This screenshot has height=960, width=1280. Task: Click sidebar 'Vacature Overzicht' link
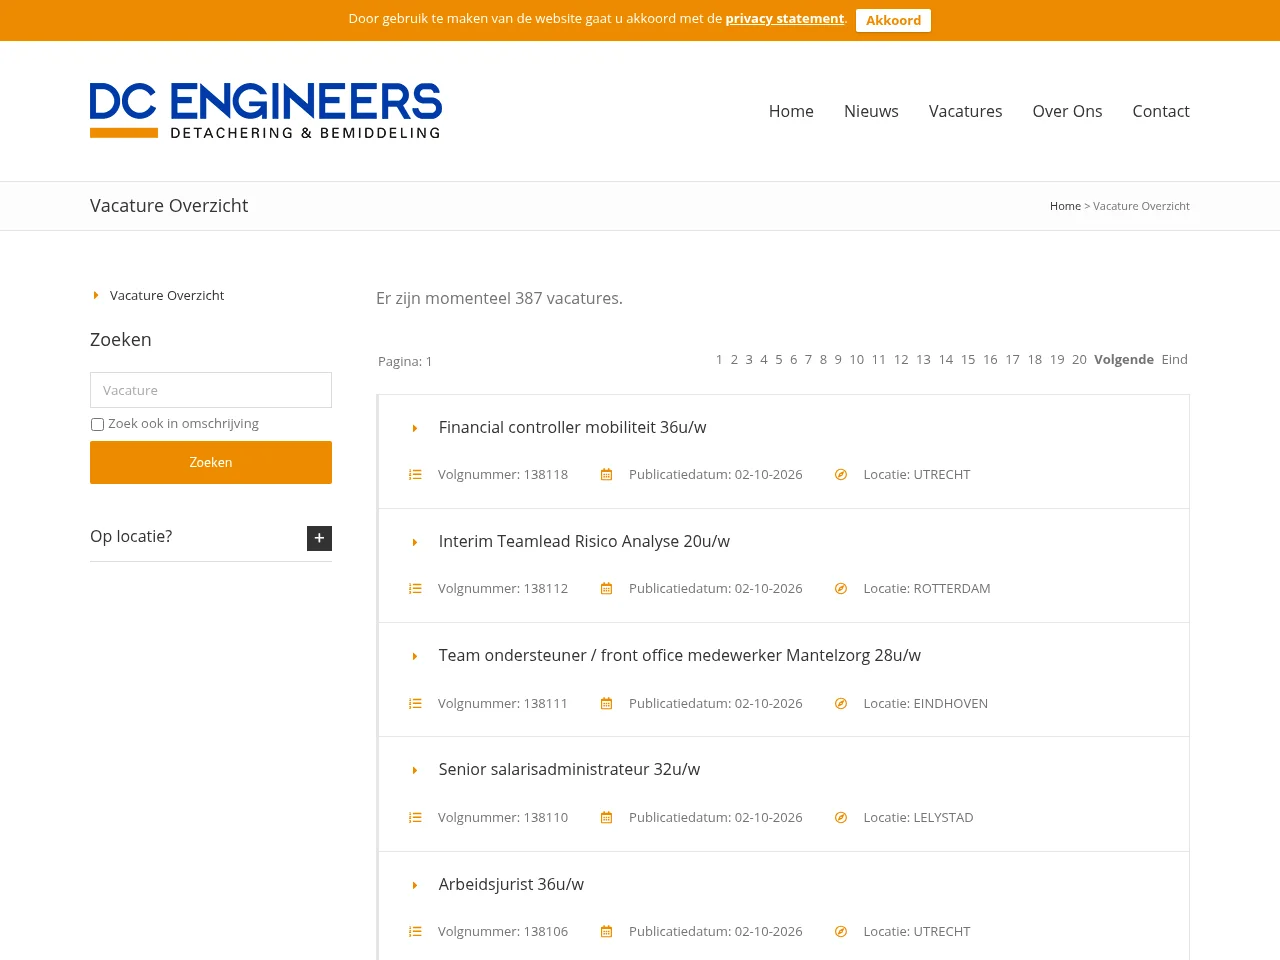point(167,295)
